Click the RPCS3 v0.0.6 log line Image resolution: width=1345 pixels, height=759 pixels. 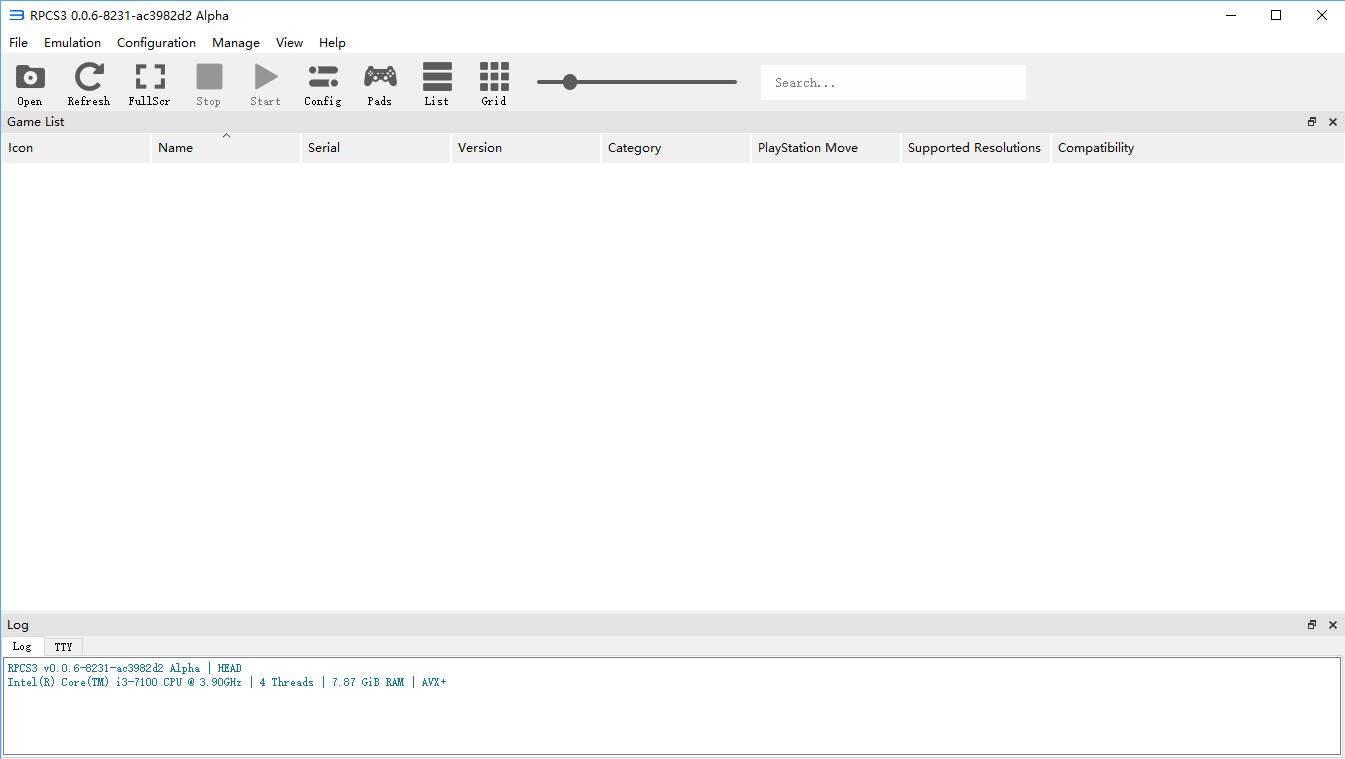(x=124, y=668)
